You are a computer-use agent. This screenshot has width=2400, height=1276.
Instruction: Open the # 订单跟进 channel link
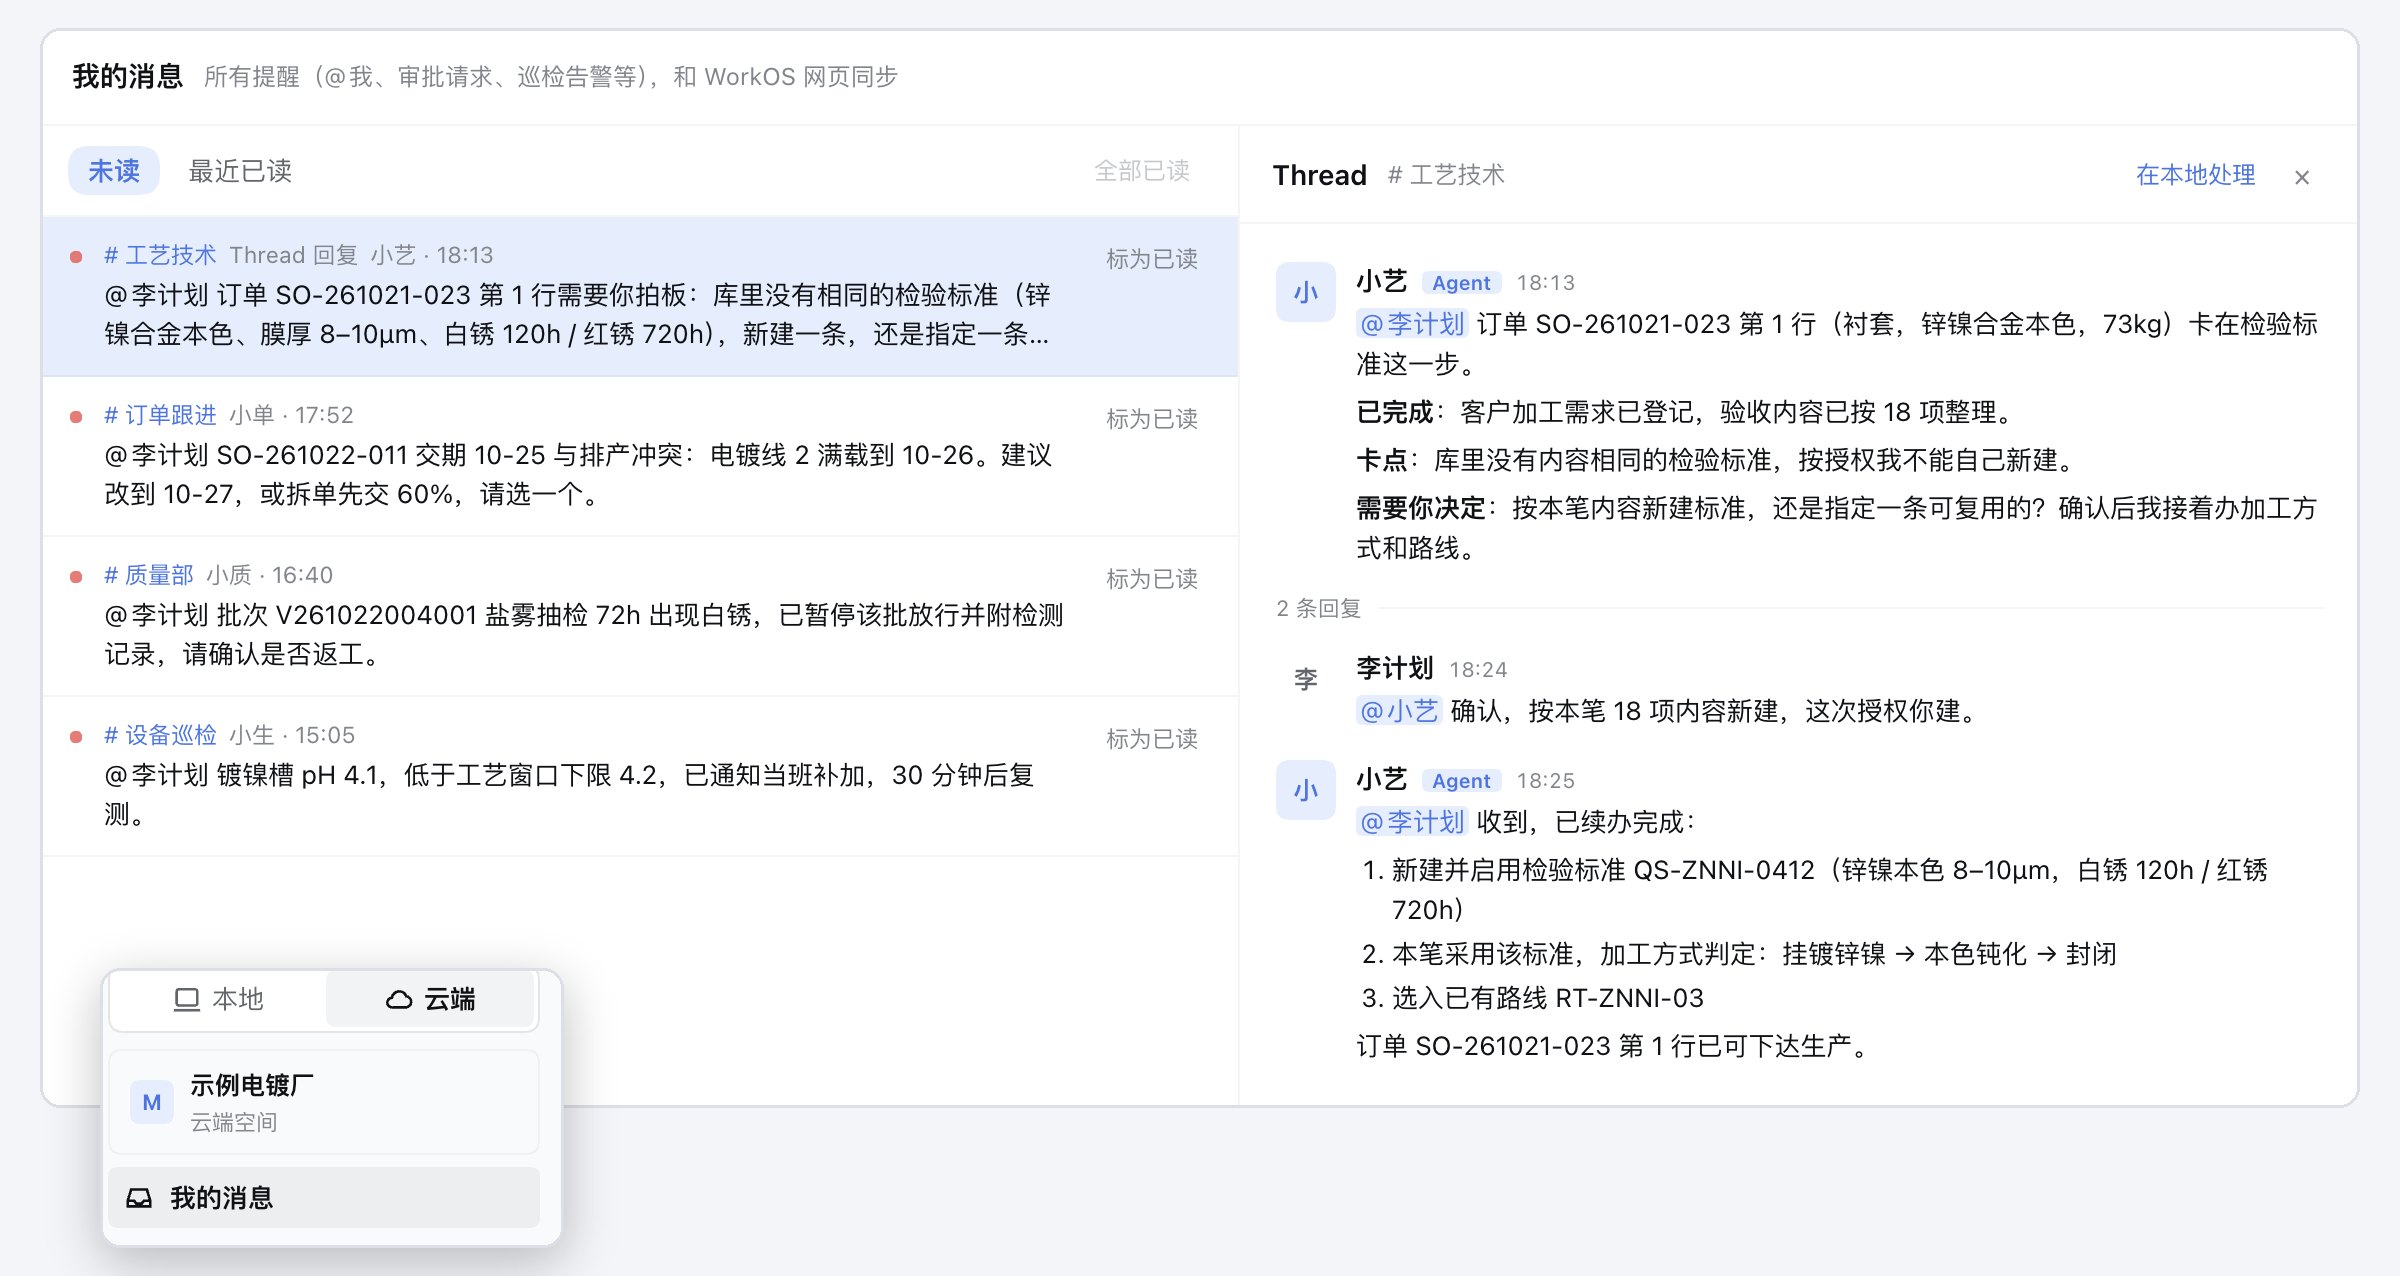(160, 415)
